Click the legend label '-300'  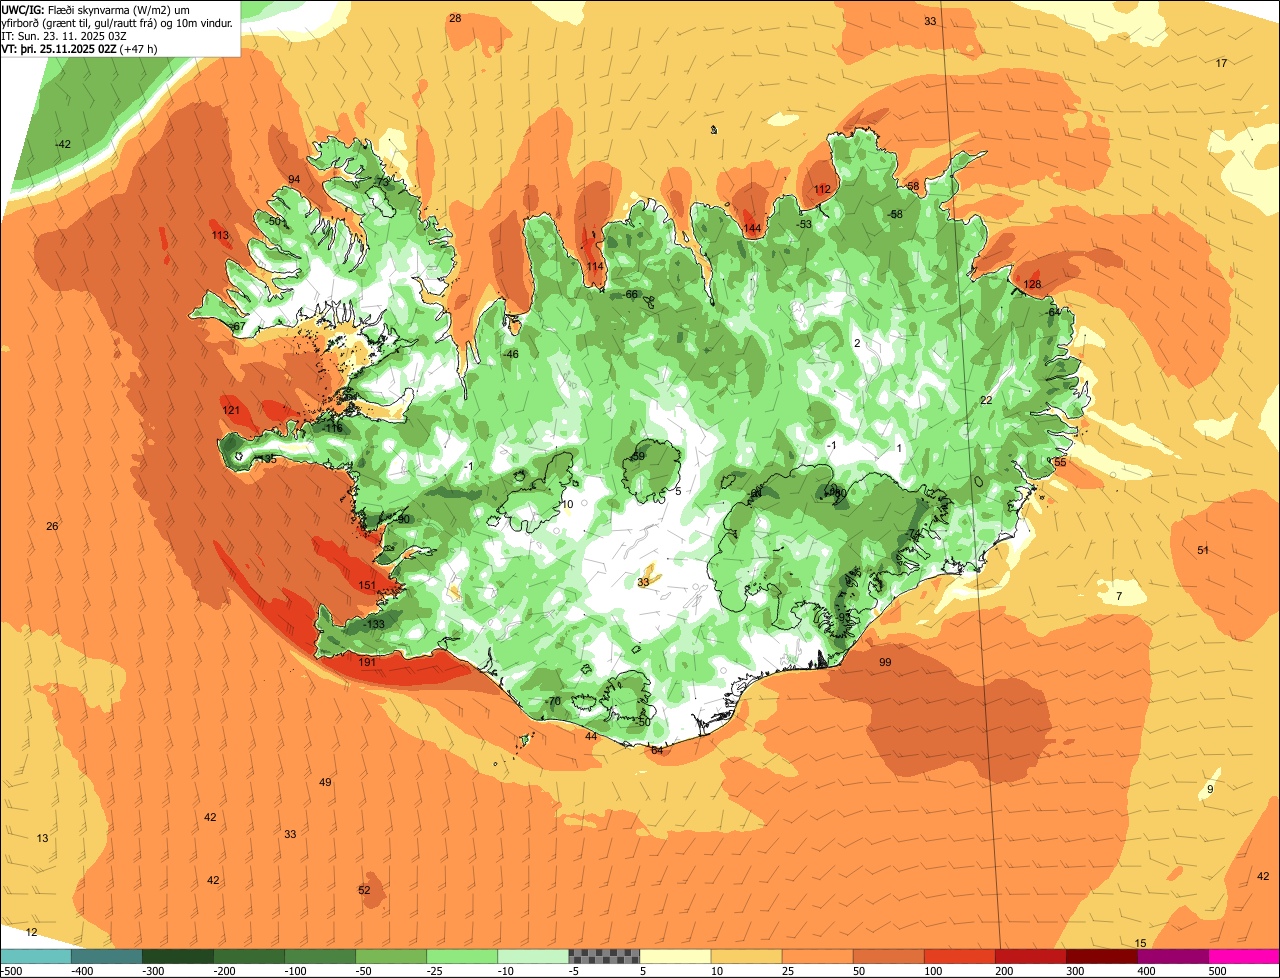[155, 970]
